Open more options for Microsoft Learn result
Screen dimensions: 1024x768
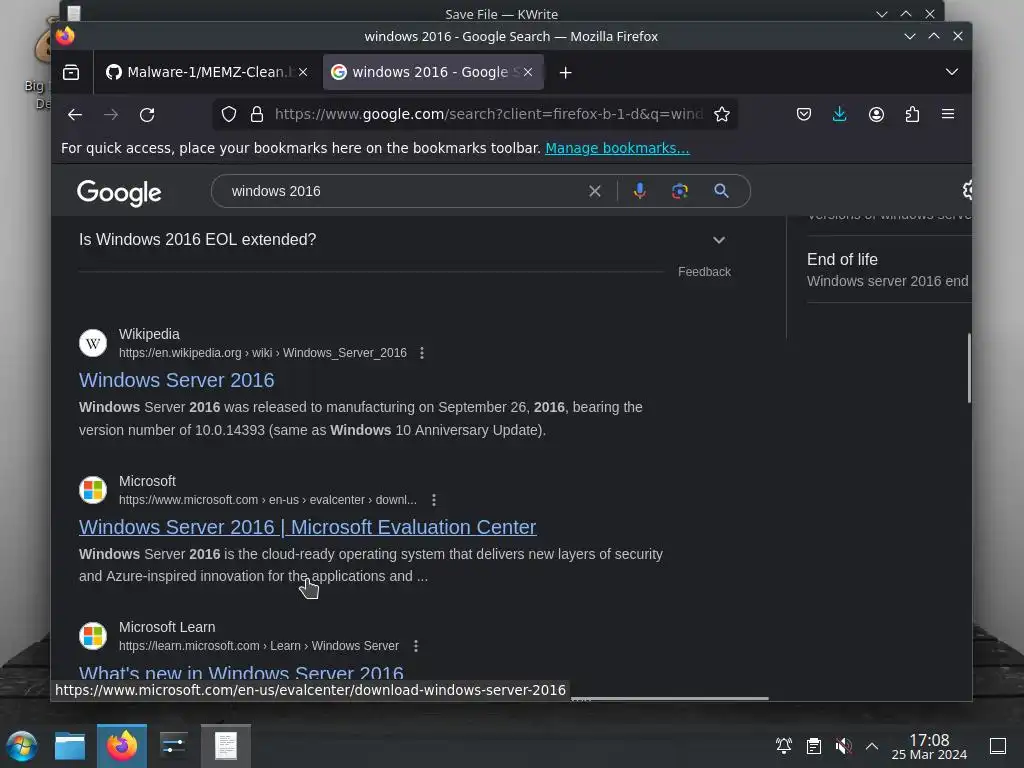pos(416,646)
